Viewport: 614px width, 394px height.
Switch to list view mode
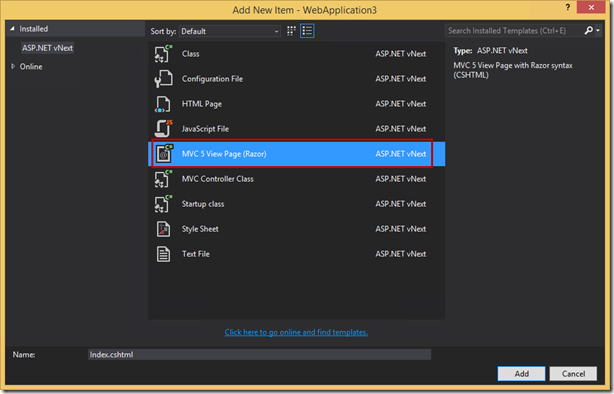307,31
